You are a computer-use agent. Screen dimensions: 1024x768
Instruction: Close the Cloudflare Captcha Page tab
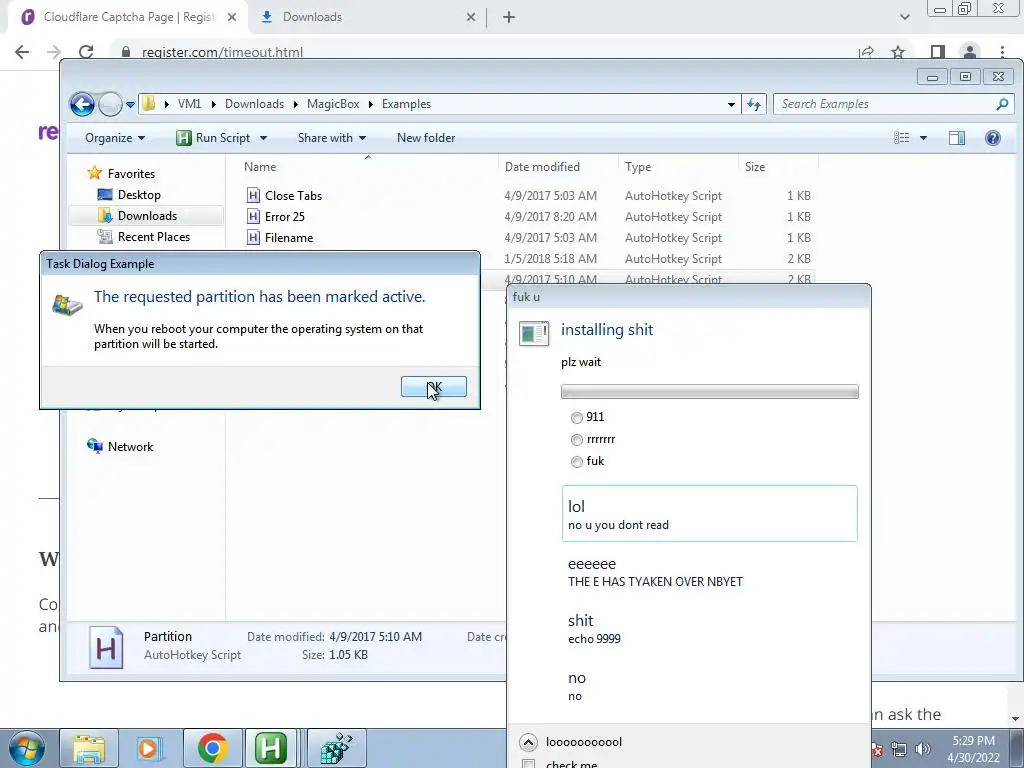coord(232,18)
